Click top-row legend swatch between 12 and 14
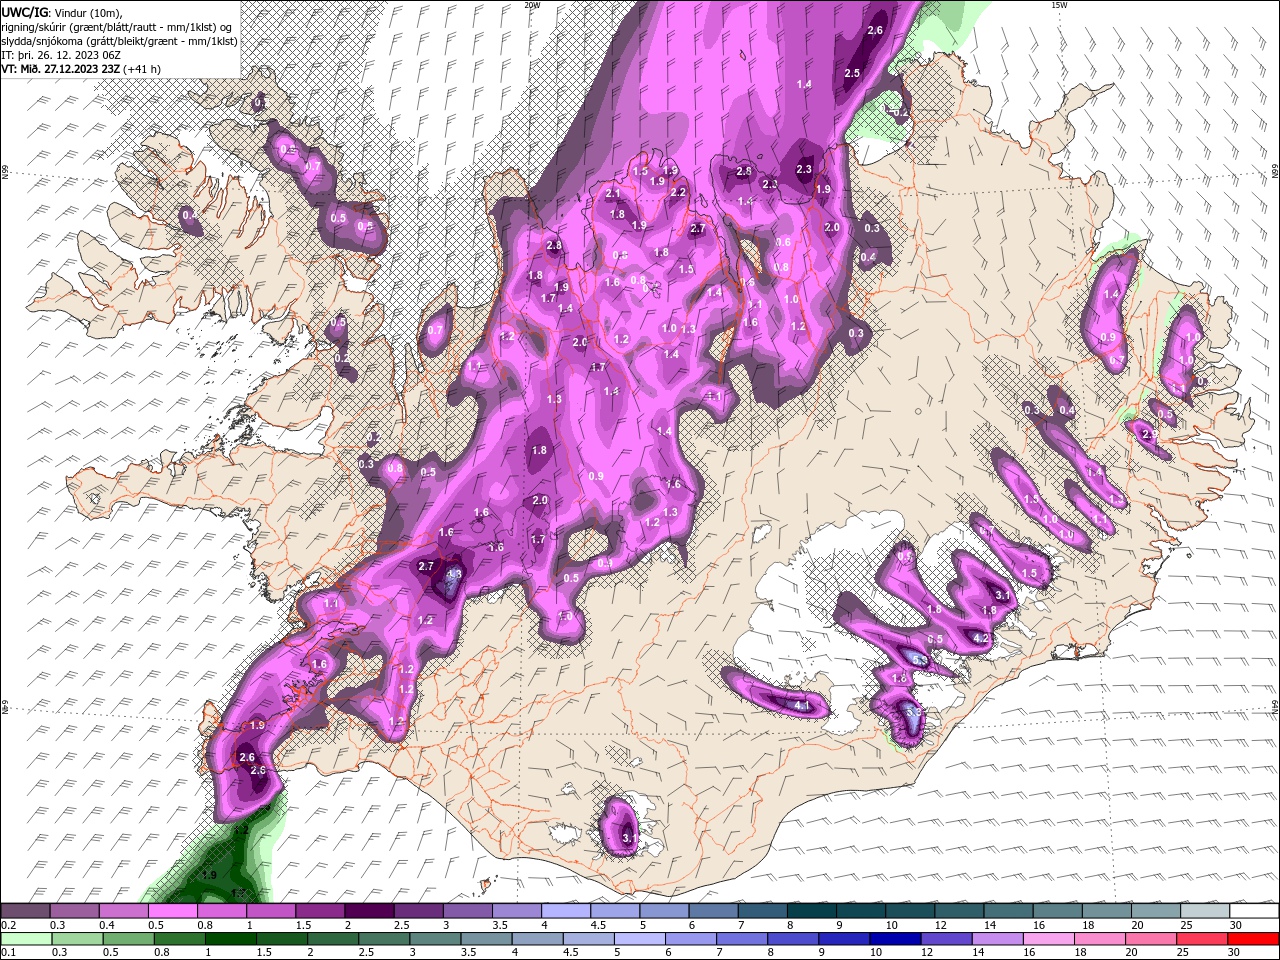1280x960 pixels. (958, 912)
